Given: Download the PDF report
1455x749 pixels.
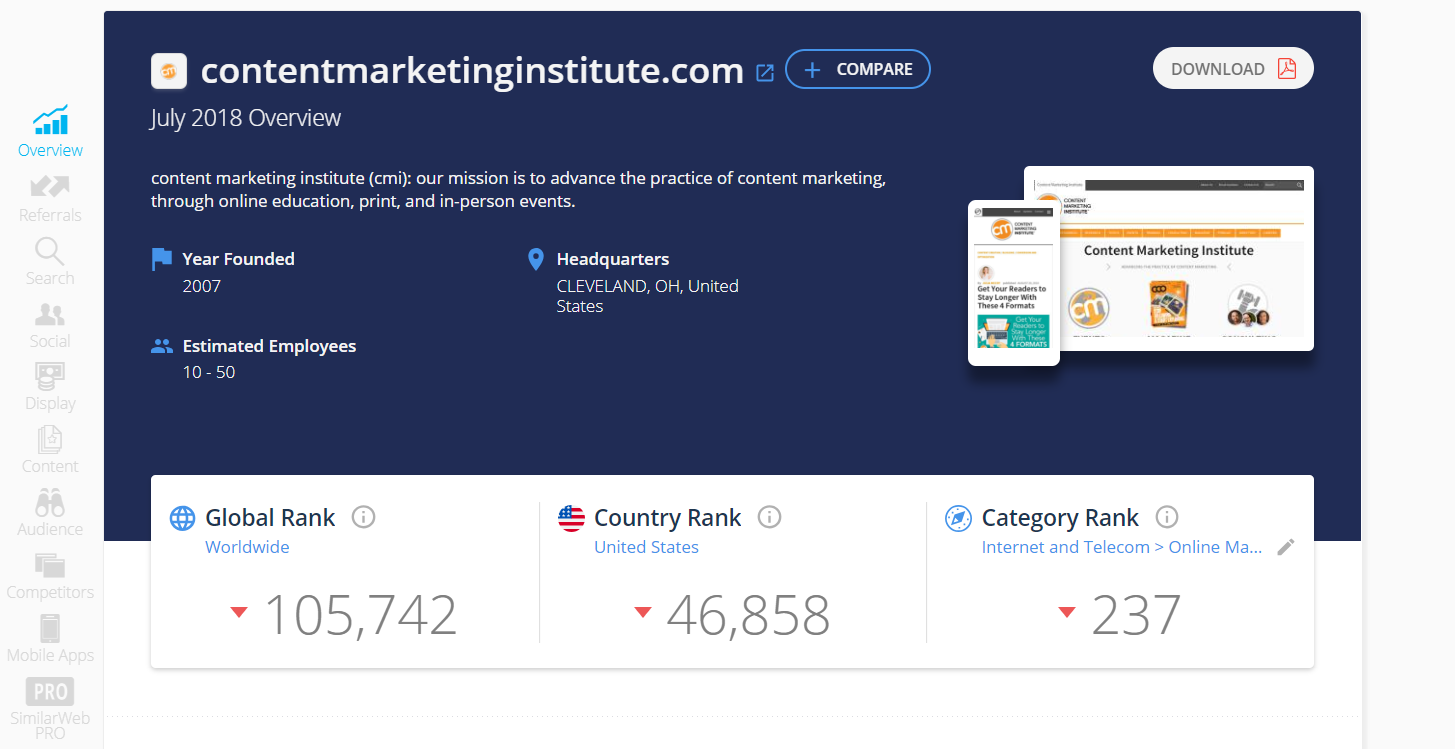Looking at the screenshot, I should [1233, 69].
